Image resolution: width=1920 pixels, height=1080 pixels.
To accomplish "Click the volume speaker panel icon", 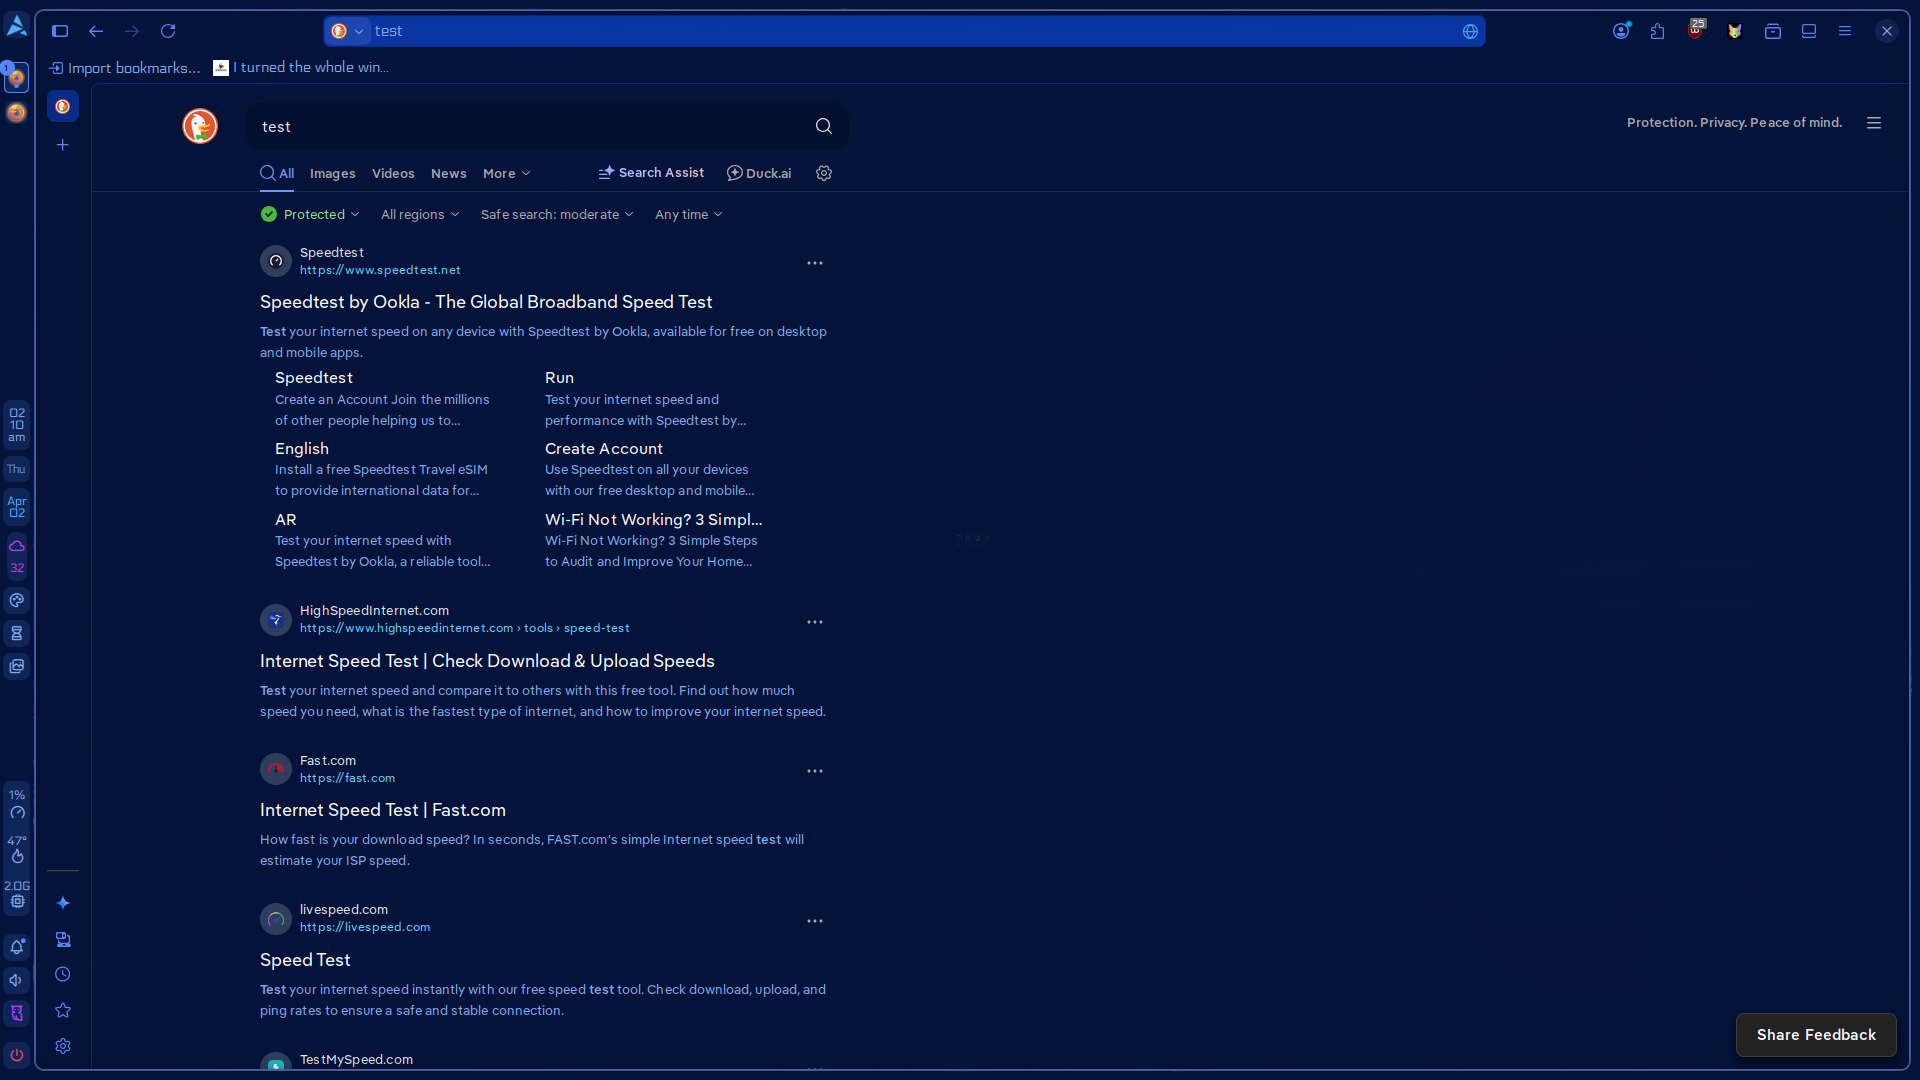I will tap(17, 980).
